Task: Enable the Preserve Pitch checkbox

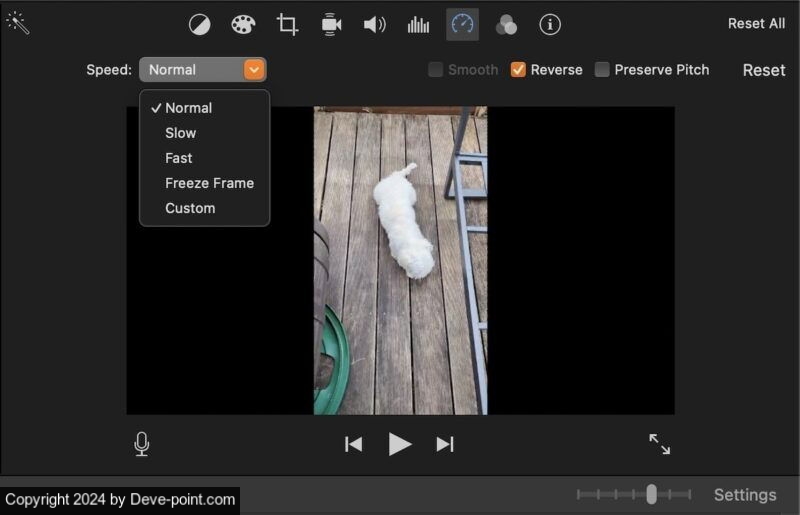Action: click(602, 70)
